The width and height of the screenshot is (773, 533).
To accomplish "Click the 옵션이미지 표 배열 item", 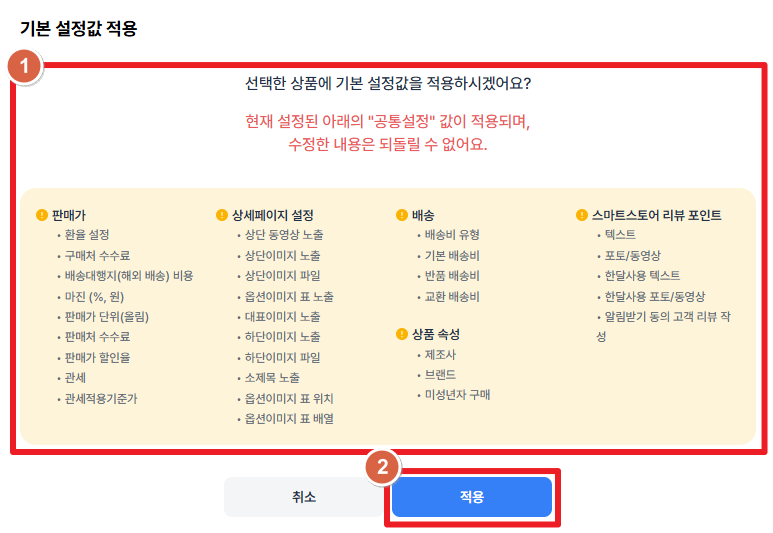I will click(x=289, y=419).
